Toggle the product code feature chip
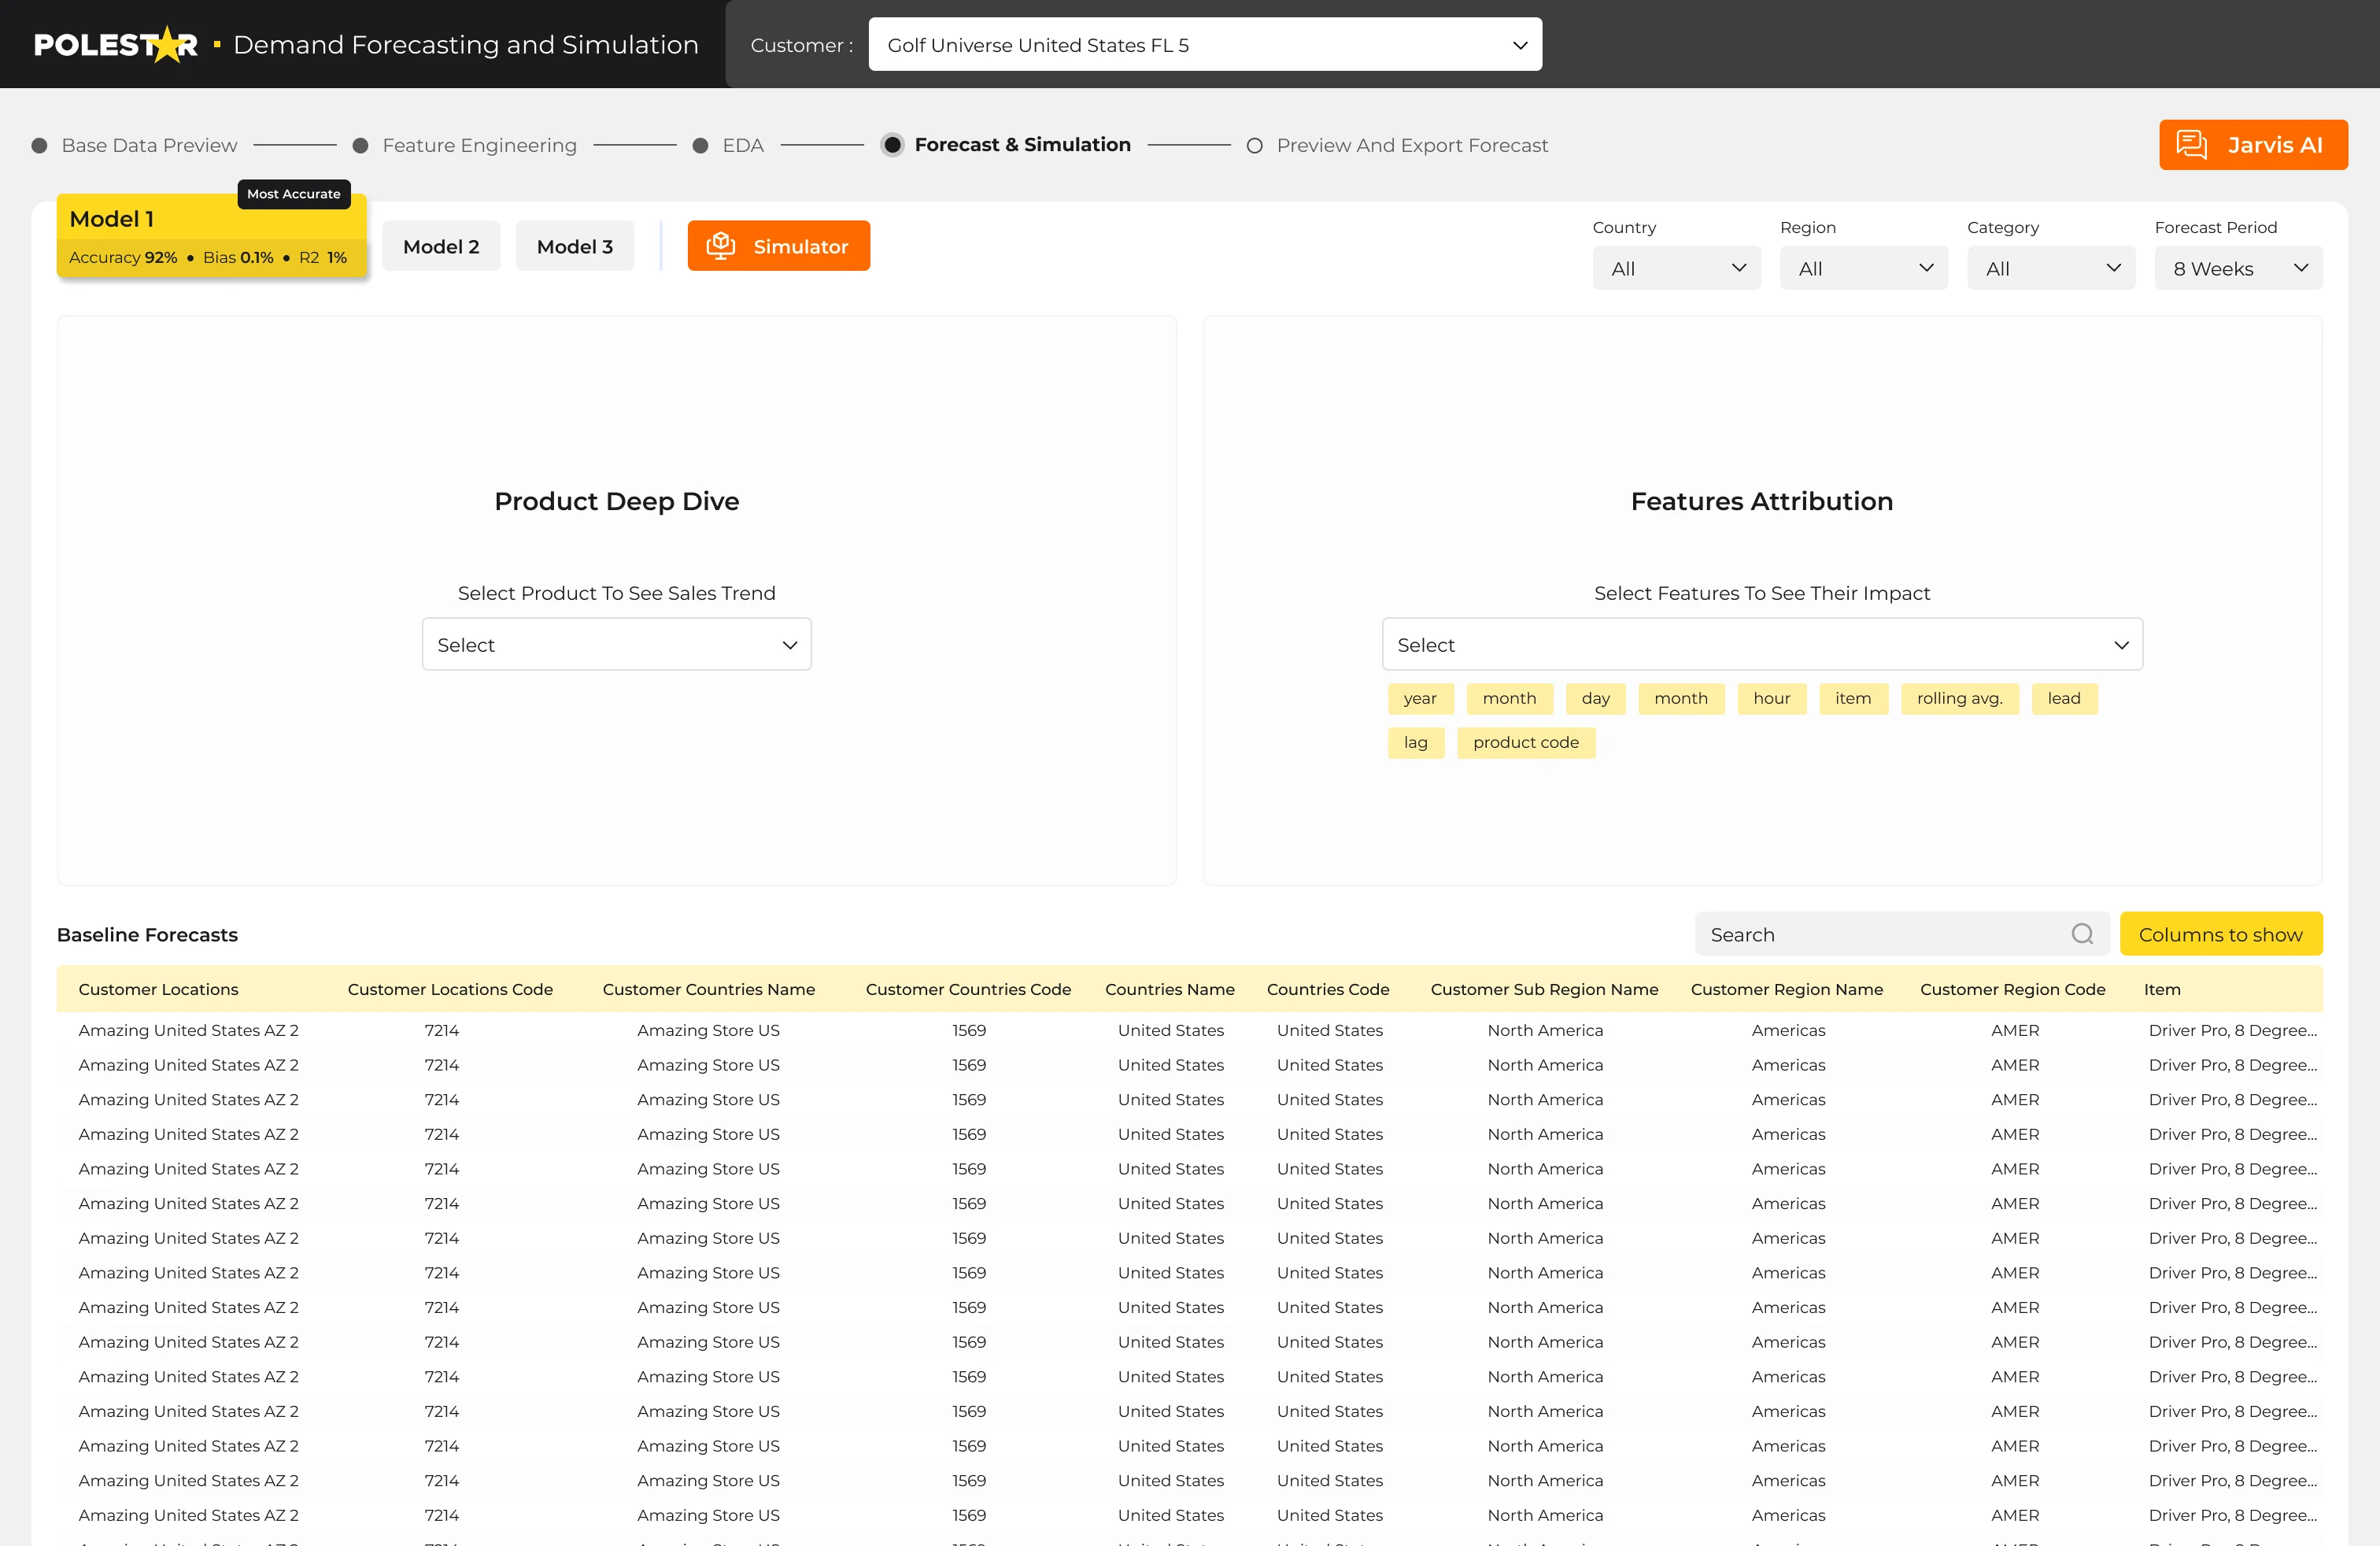The image size is (2380, 1546). point(1525,742)
